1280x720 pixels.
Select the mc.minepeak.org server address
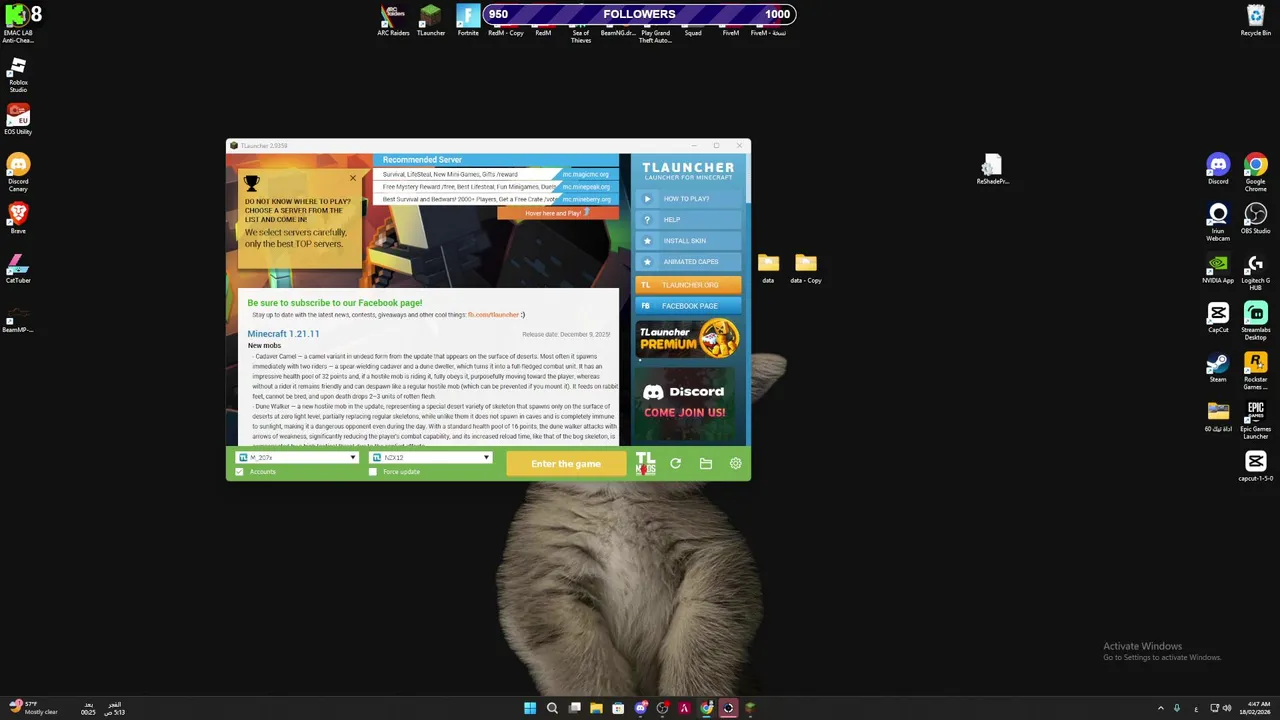click(586, 187)
